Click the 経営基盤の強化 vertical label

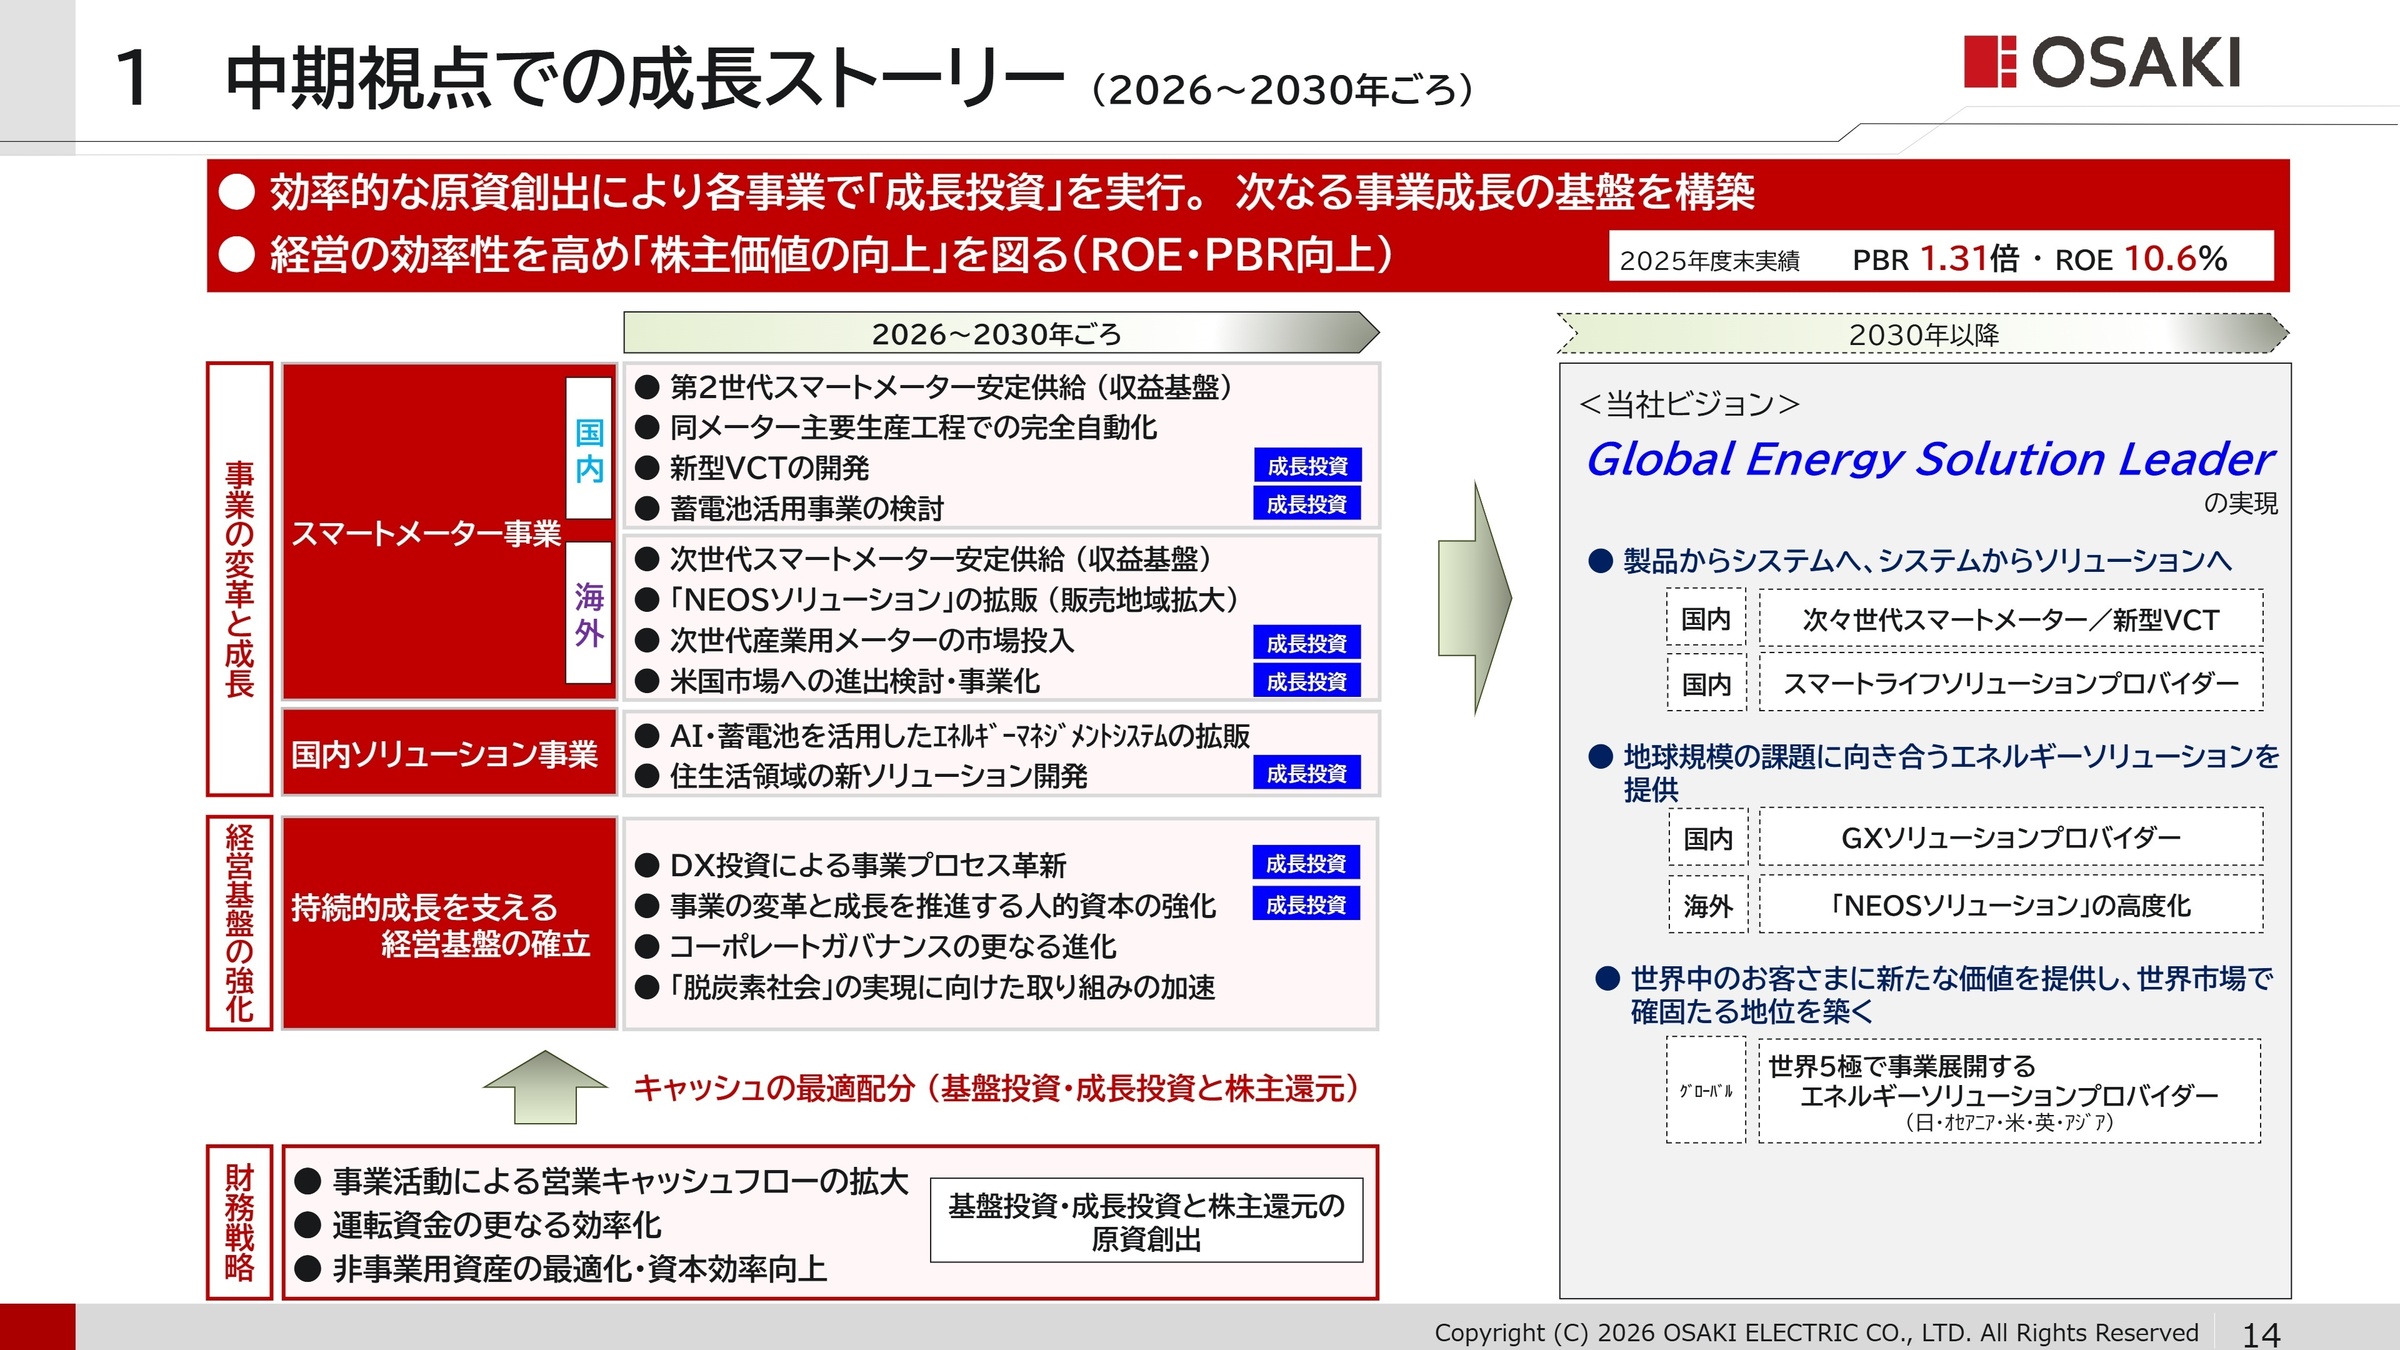239,923
